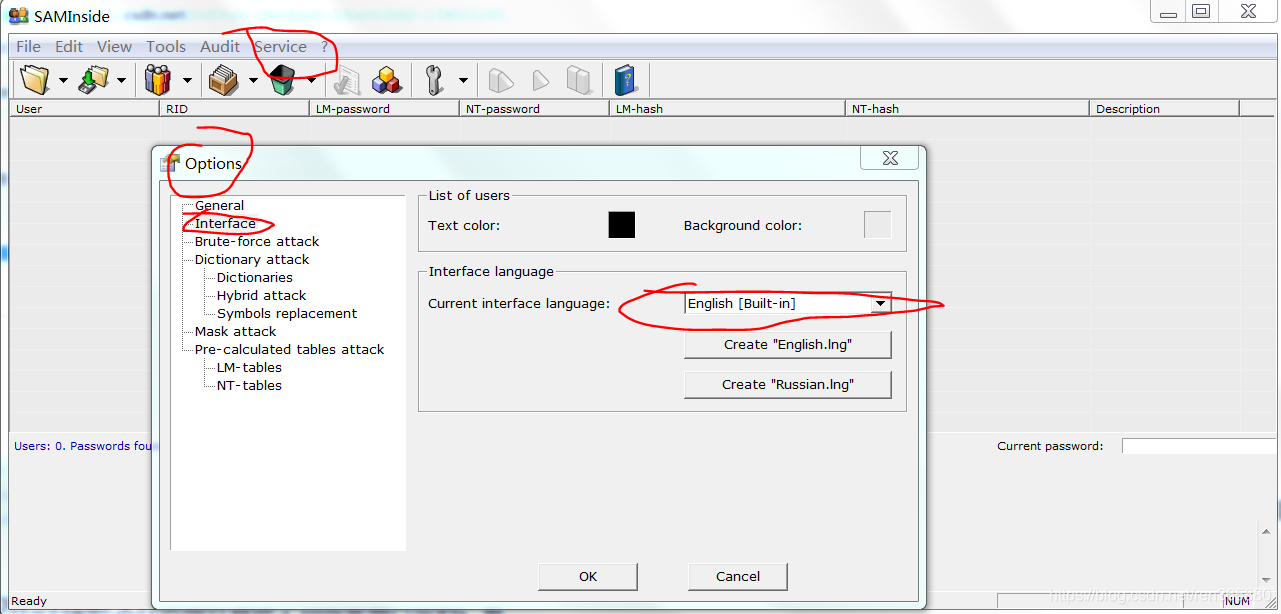Click the RID column header

[235, 109]
